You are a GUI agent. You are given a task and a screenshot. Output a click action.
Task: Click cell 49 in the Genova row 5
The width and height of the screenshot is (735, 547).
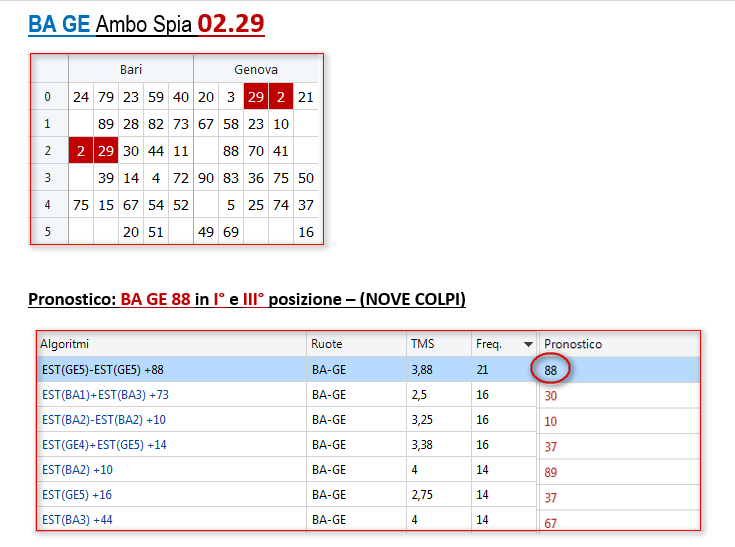tap(206, 232)
